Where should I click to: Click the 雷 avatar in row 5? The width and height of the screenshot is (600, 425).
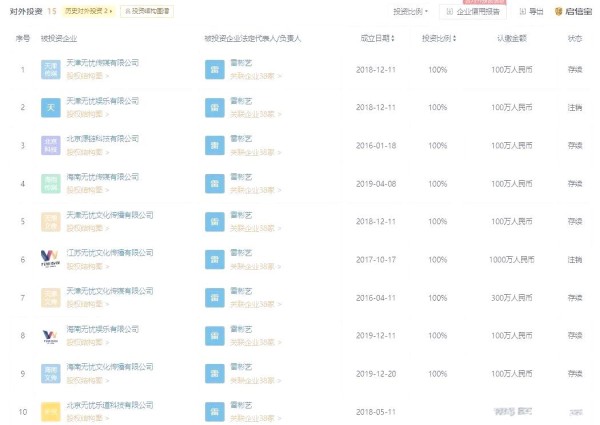215,221
